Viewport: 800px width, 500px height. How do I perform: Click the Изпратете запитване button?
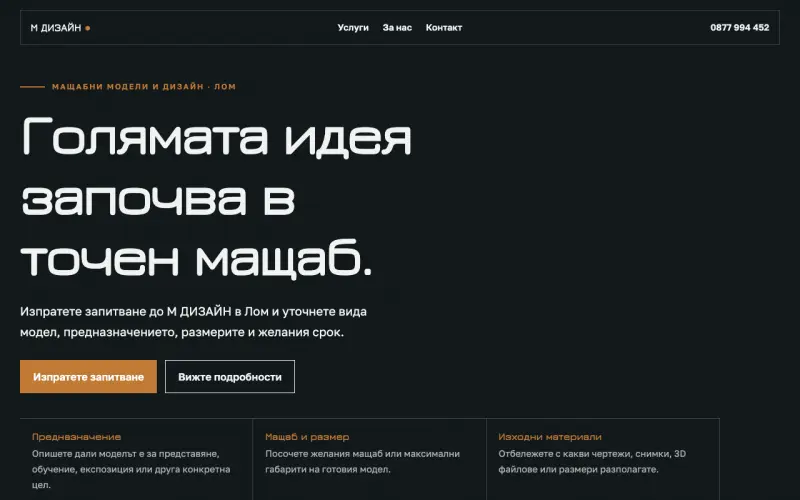click(88, 377)
